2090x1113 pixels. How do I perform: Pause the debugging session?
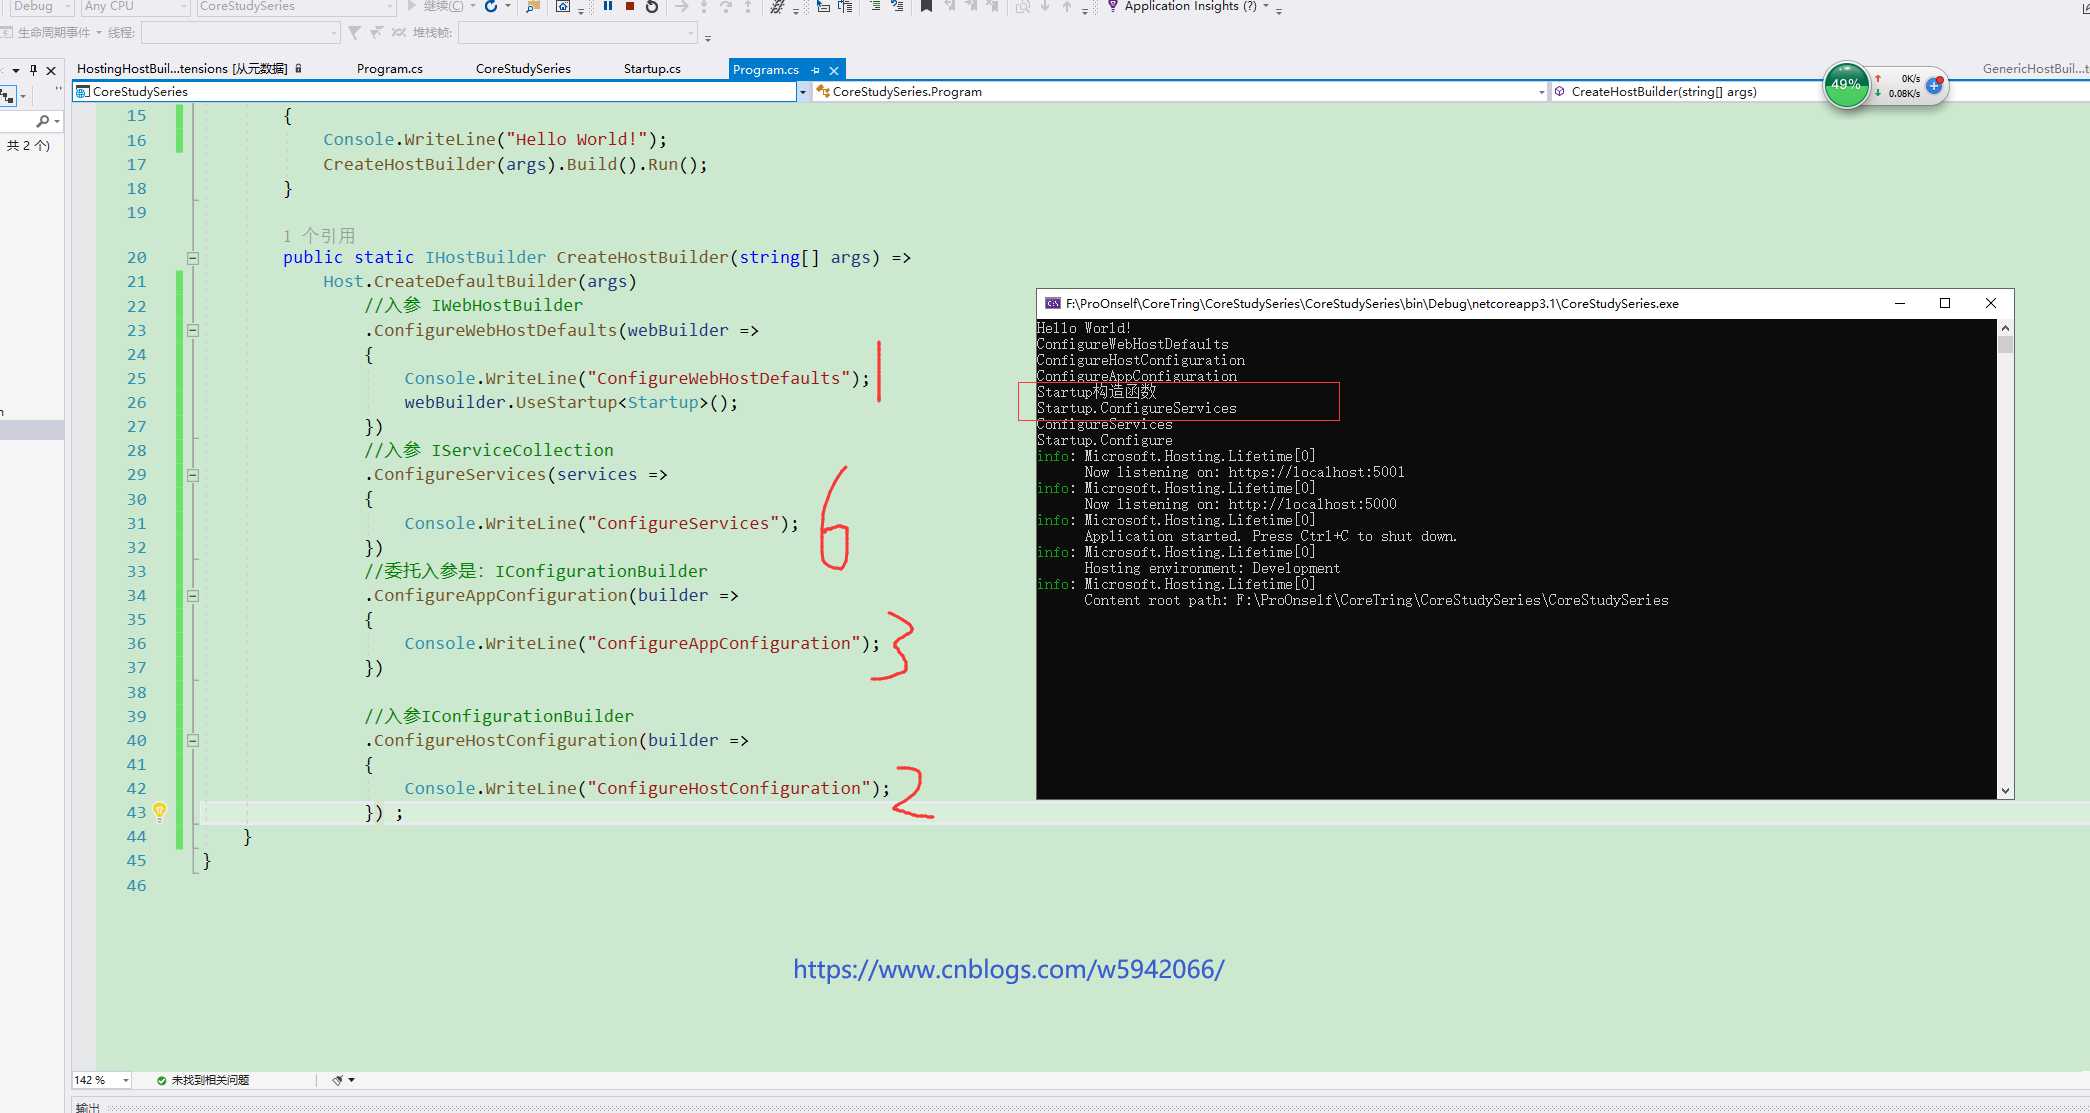(607, 6)
